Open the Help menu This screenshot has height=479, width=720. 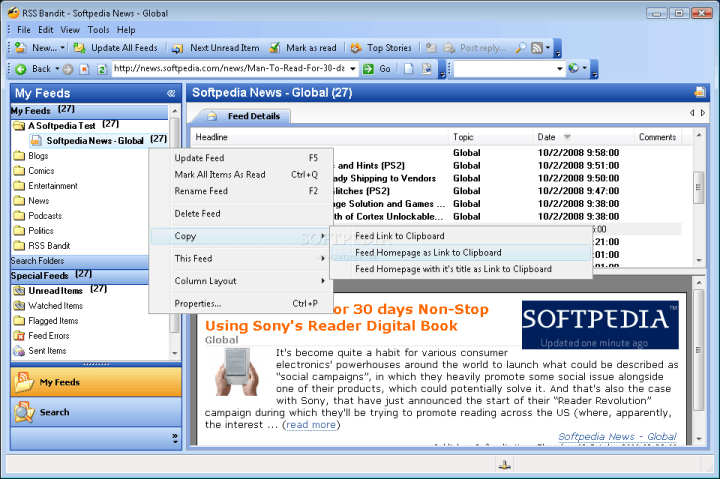coord(126,30)
